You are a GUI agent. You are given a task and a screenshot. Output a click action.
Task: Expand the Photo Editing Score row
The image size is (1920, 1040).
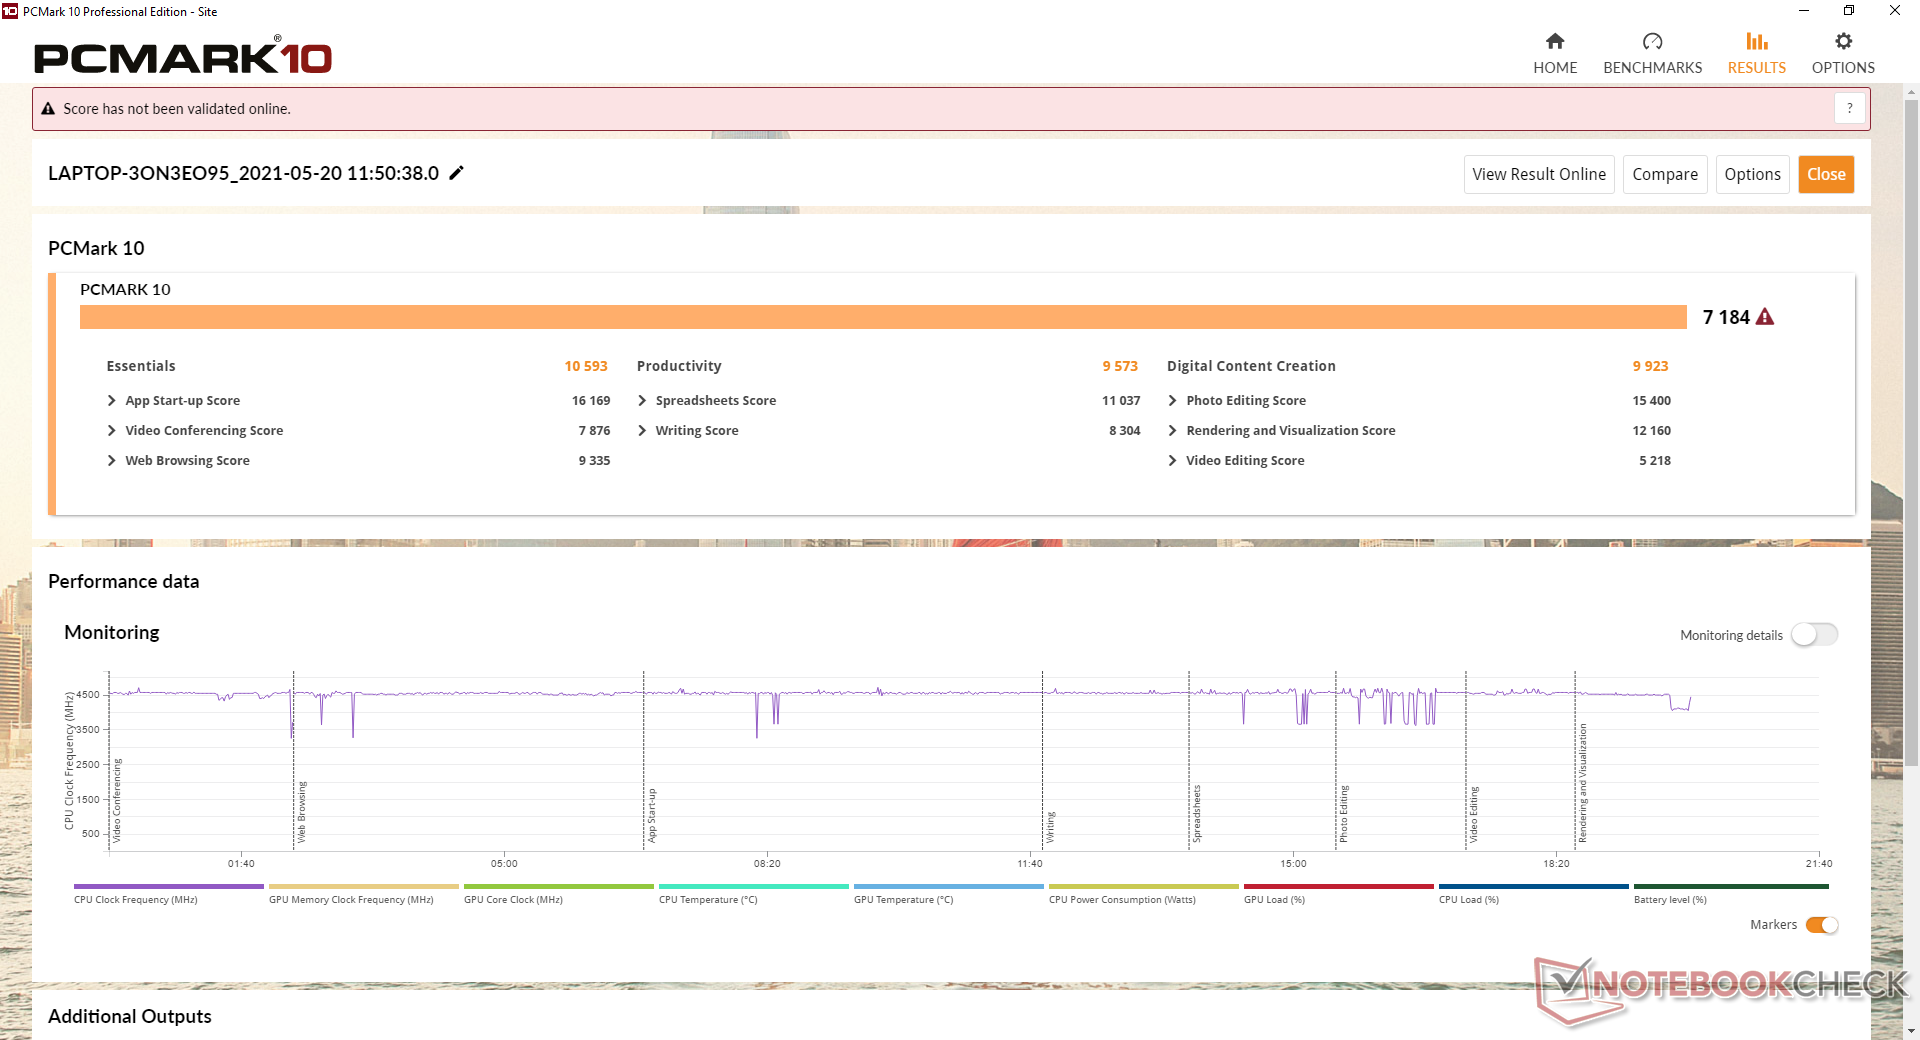point(1172,401)
